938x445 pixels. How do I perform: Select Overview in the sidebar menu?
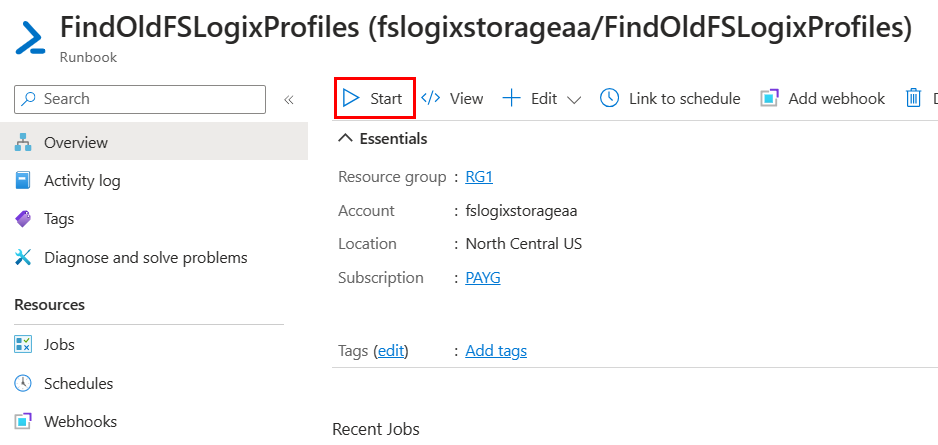click(x=75, y=143)
